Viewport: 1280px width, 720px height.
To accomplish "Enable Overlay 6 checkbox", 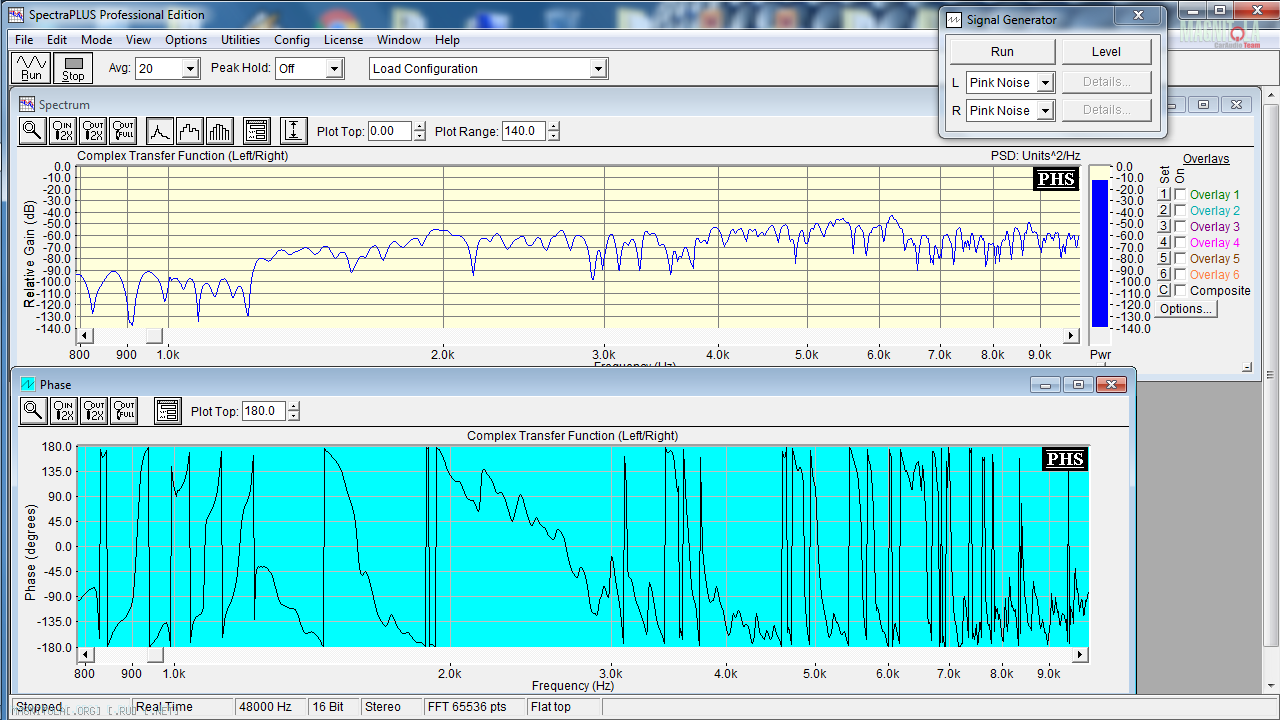I will coord(1180,275).
